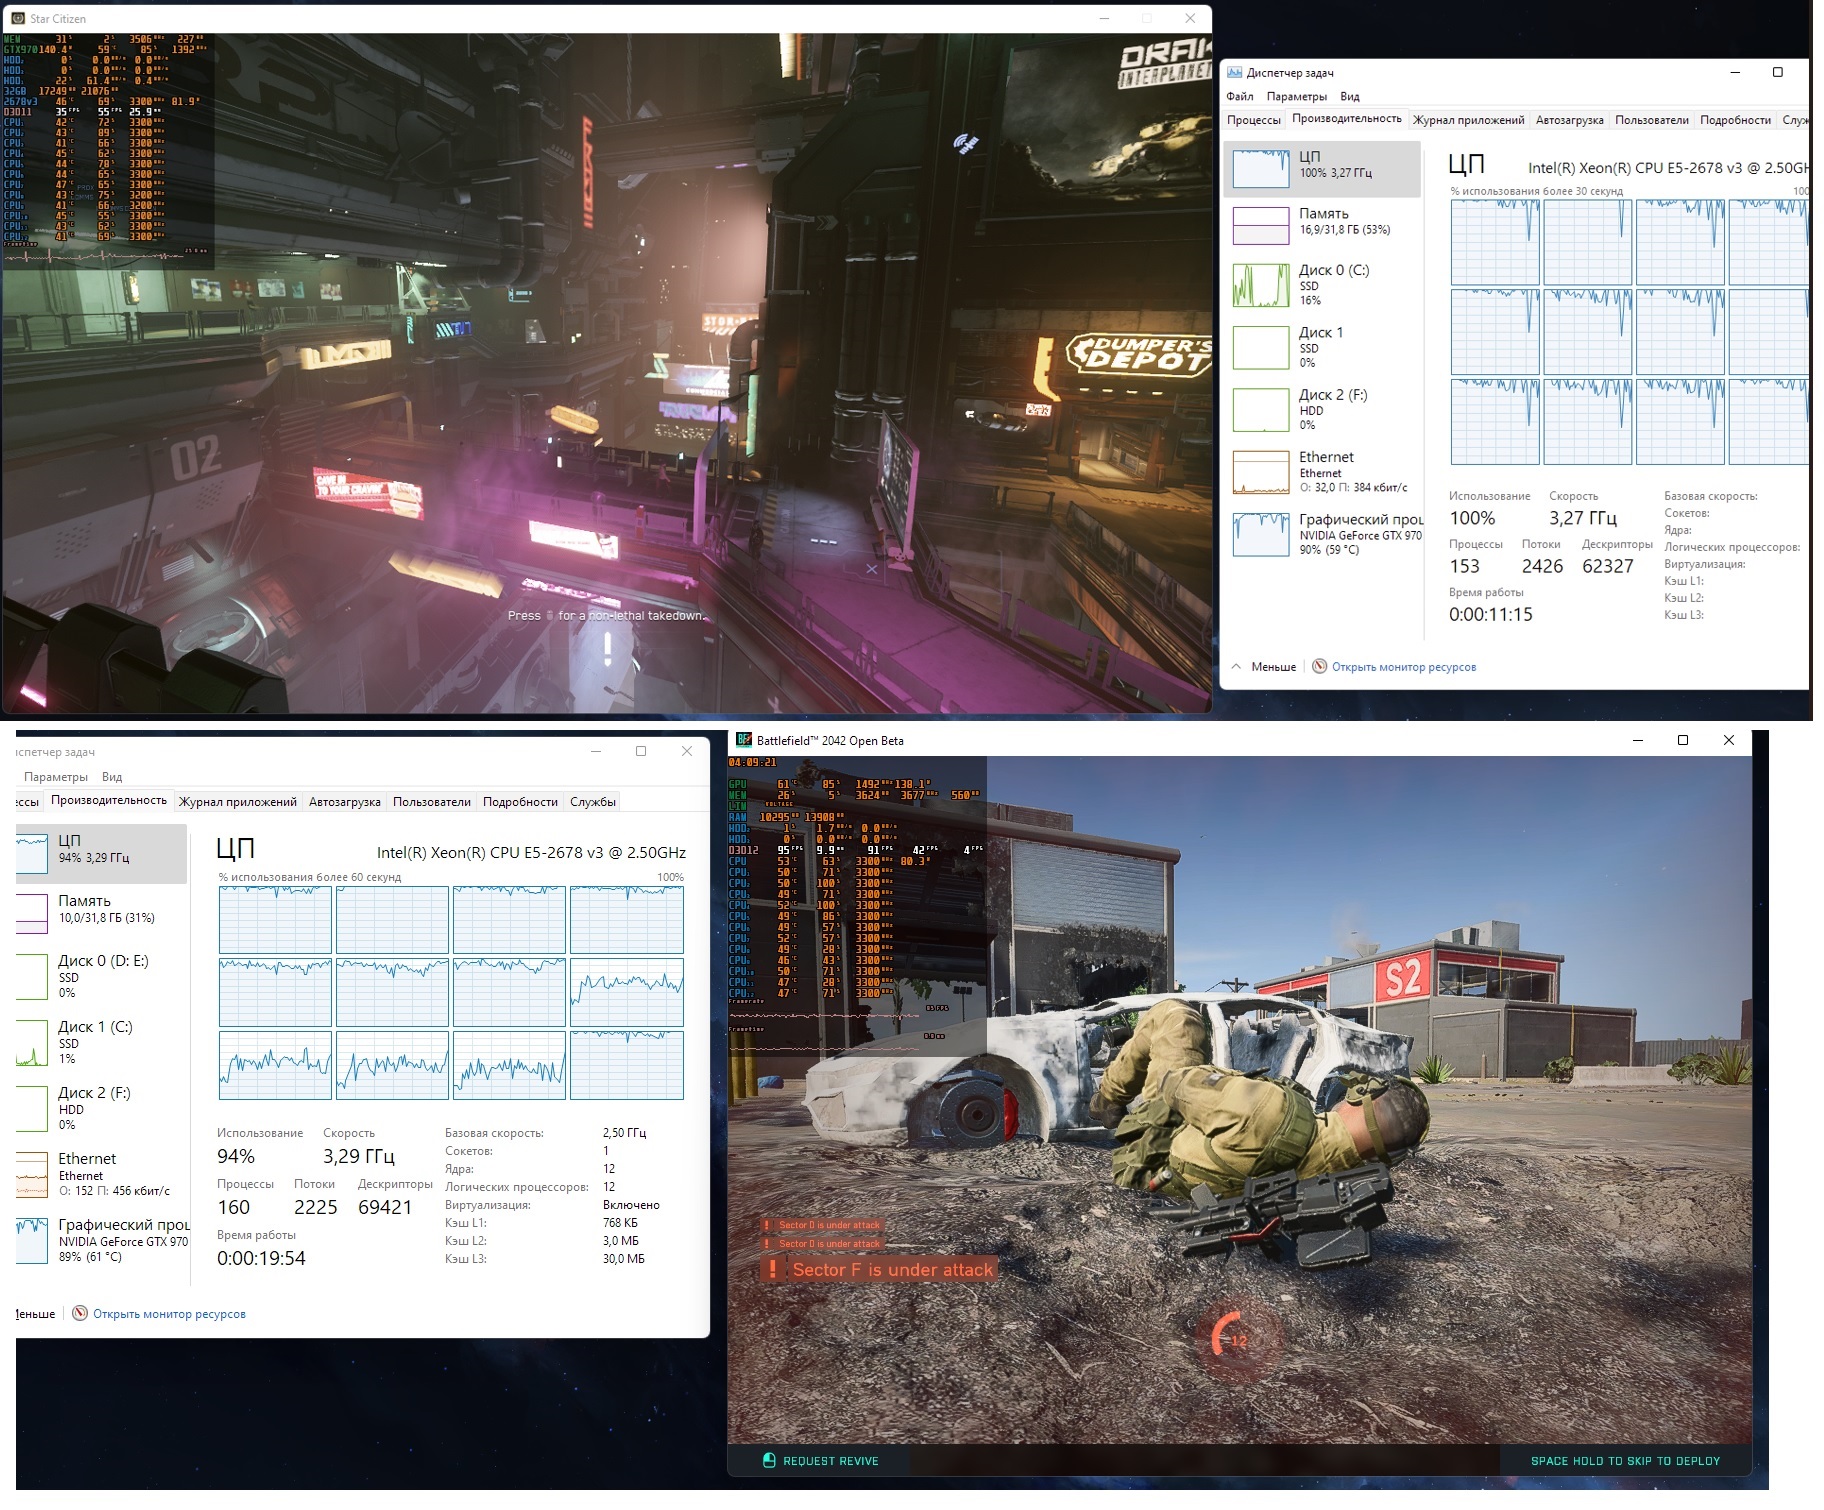Screen dimensions: 1824x1510
Task: Minimize the Task Manager beside Star Citizen
Action: [x=1735, y=72]
